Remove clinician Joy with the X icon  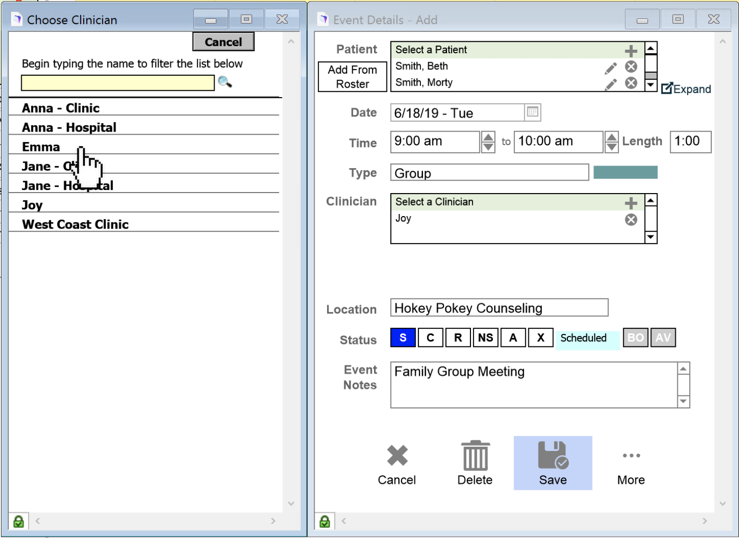631,219
